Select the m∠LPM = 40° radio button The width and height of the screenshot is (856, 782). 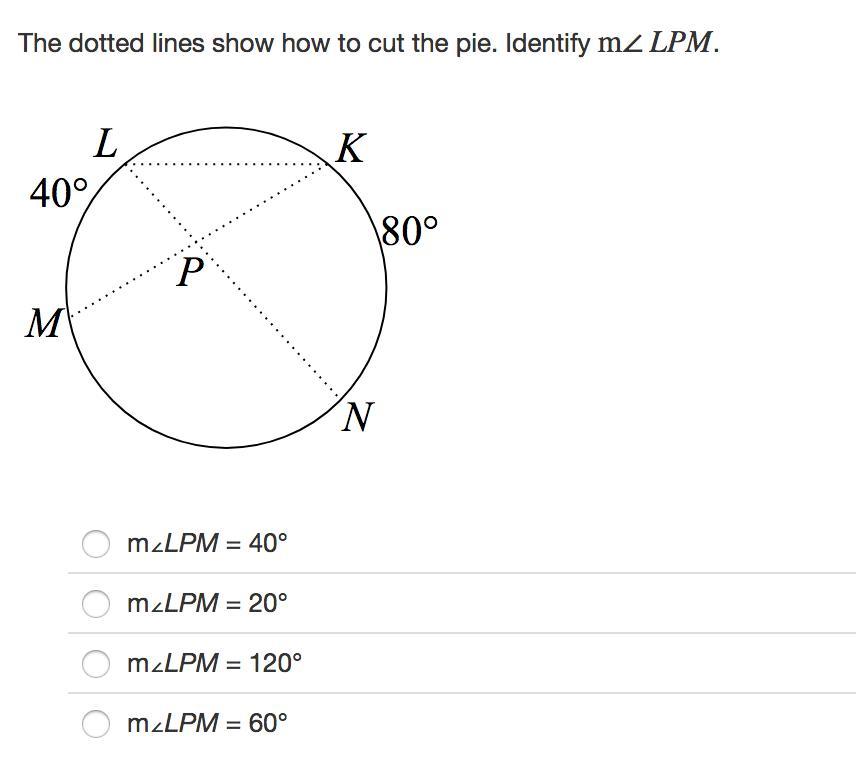click(96, 543)
